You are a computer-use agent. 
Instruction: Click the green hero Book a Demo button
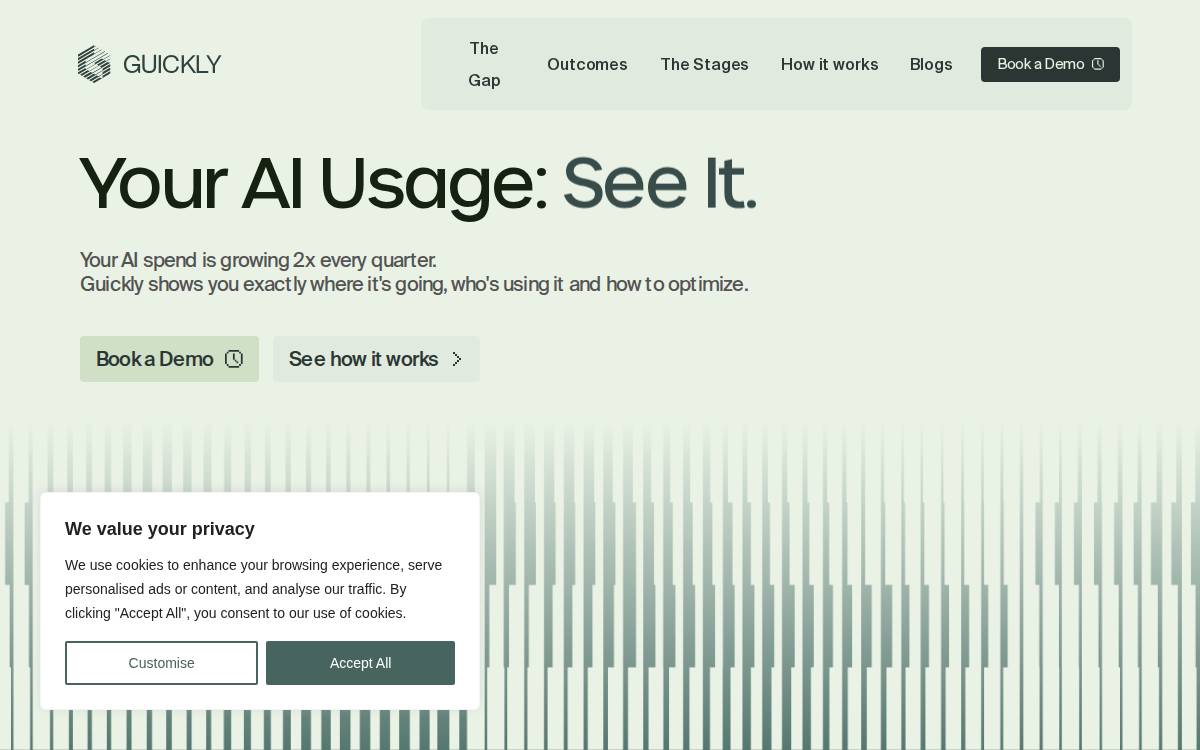[169, 359]
